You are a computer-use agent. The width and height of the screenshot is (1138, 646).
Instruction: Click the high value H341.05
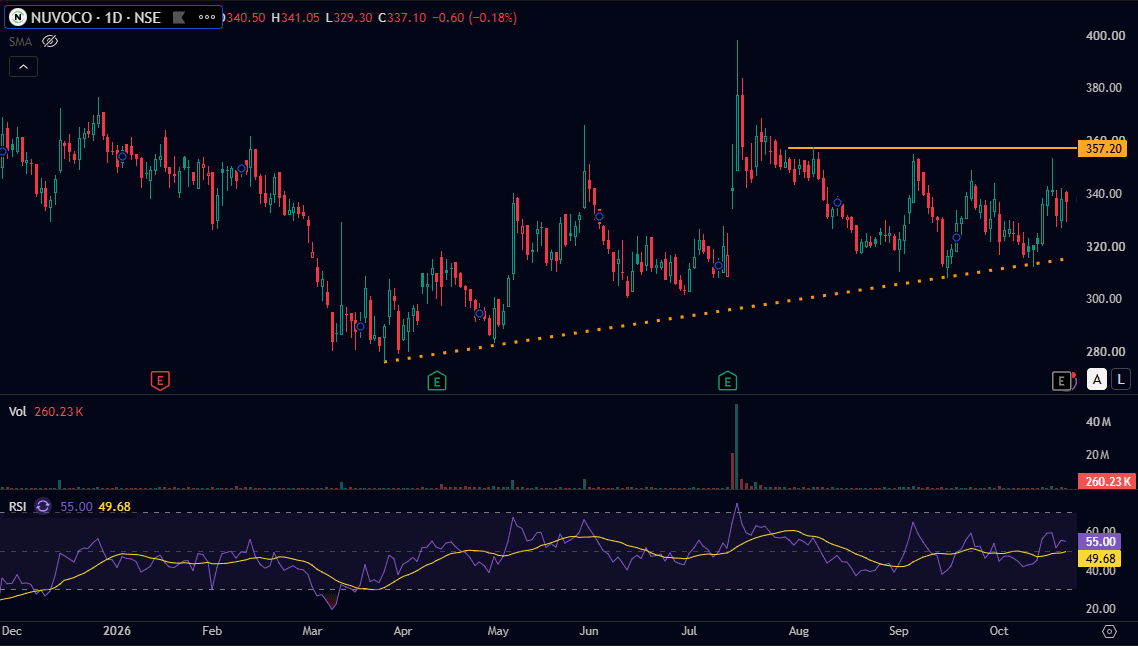[x=295, y=17]
